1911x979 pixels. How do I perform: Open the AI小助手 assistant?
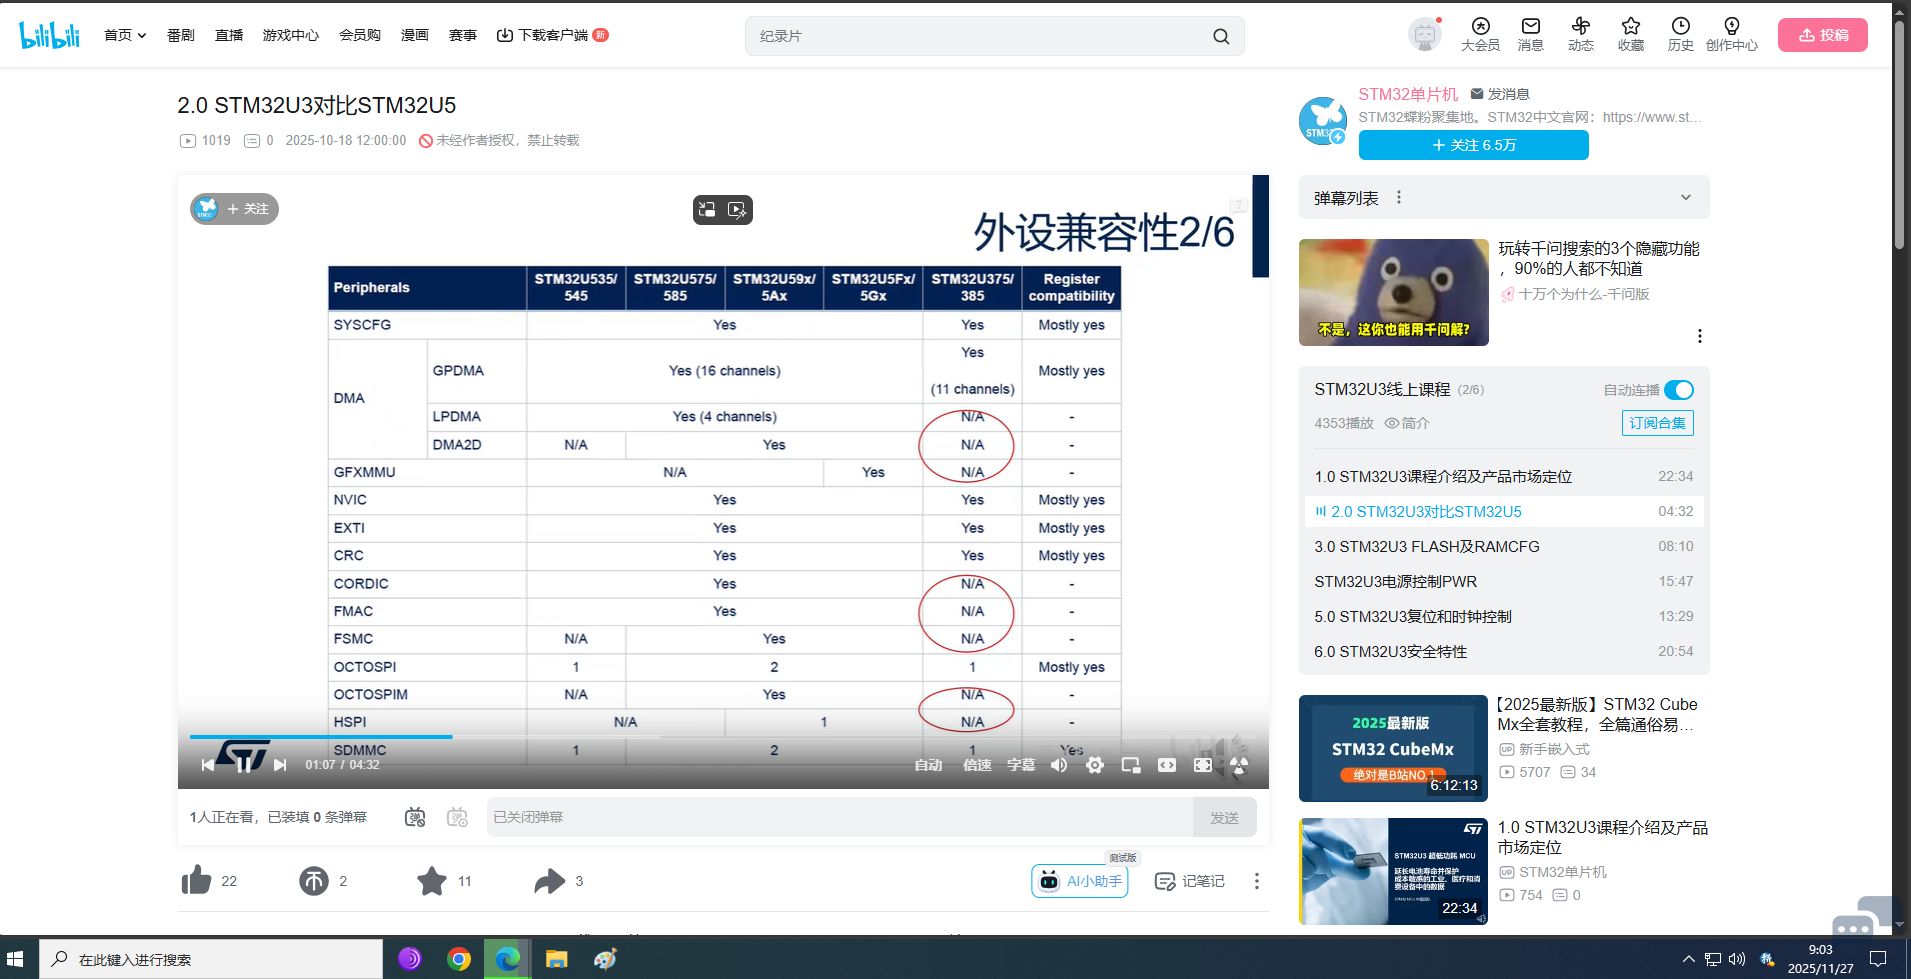click(1080, 881)
